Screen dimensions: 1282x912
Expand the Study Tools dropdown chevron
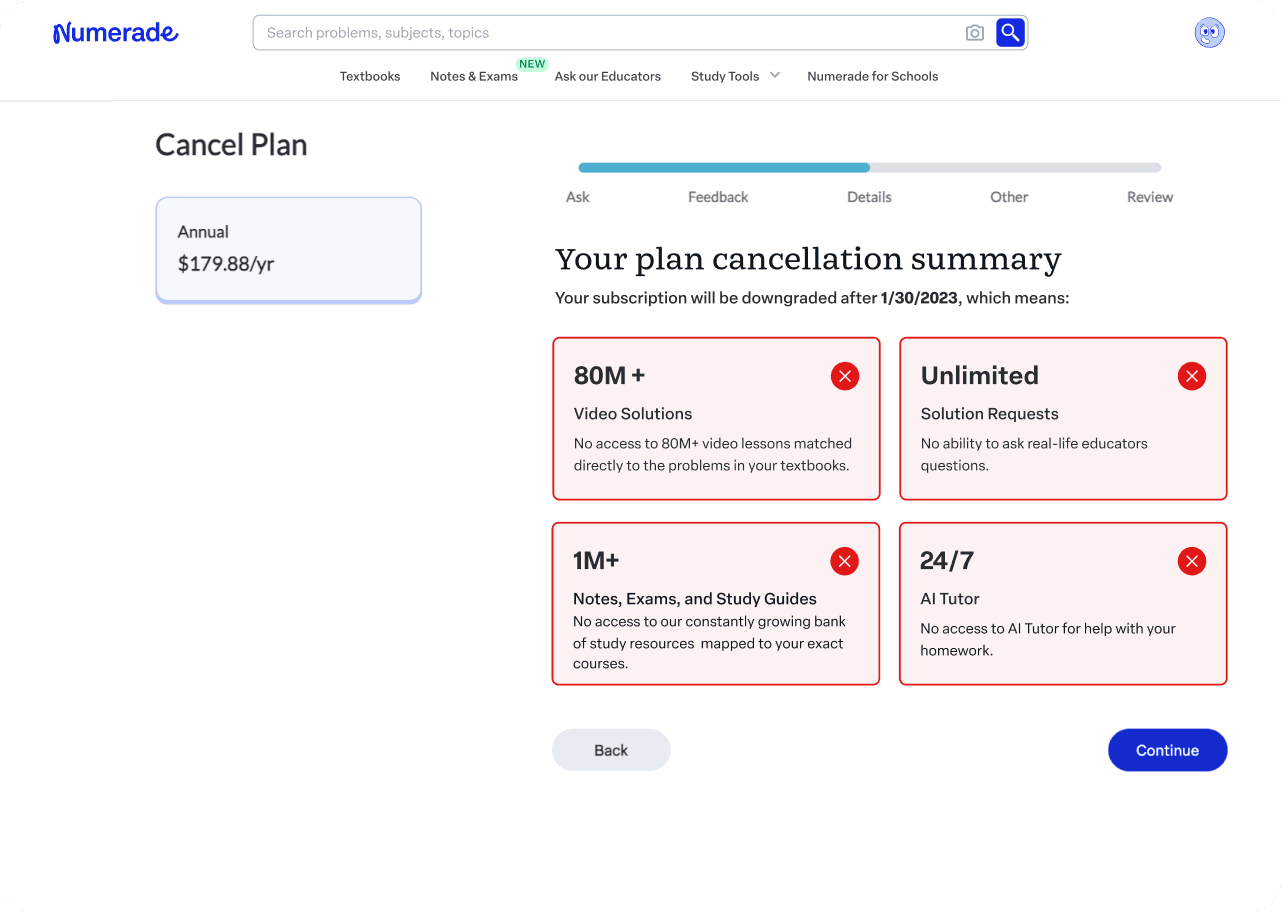click(775, 76)
